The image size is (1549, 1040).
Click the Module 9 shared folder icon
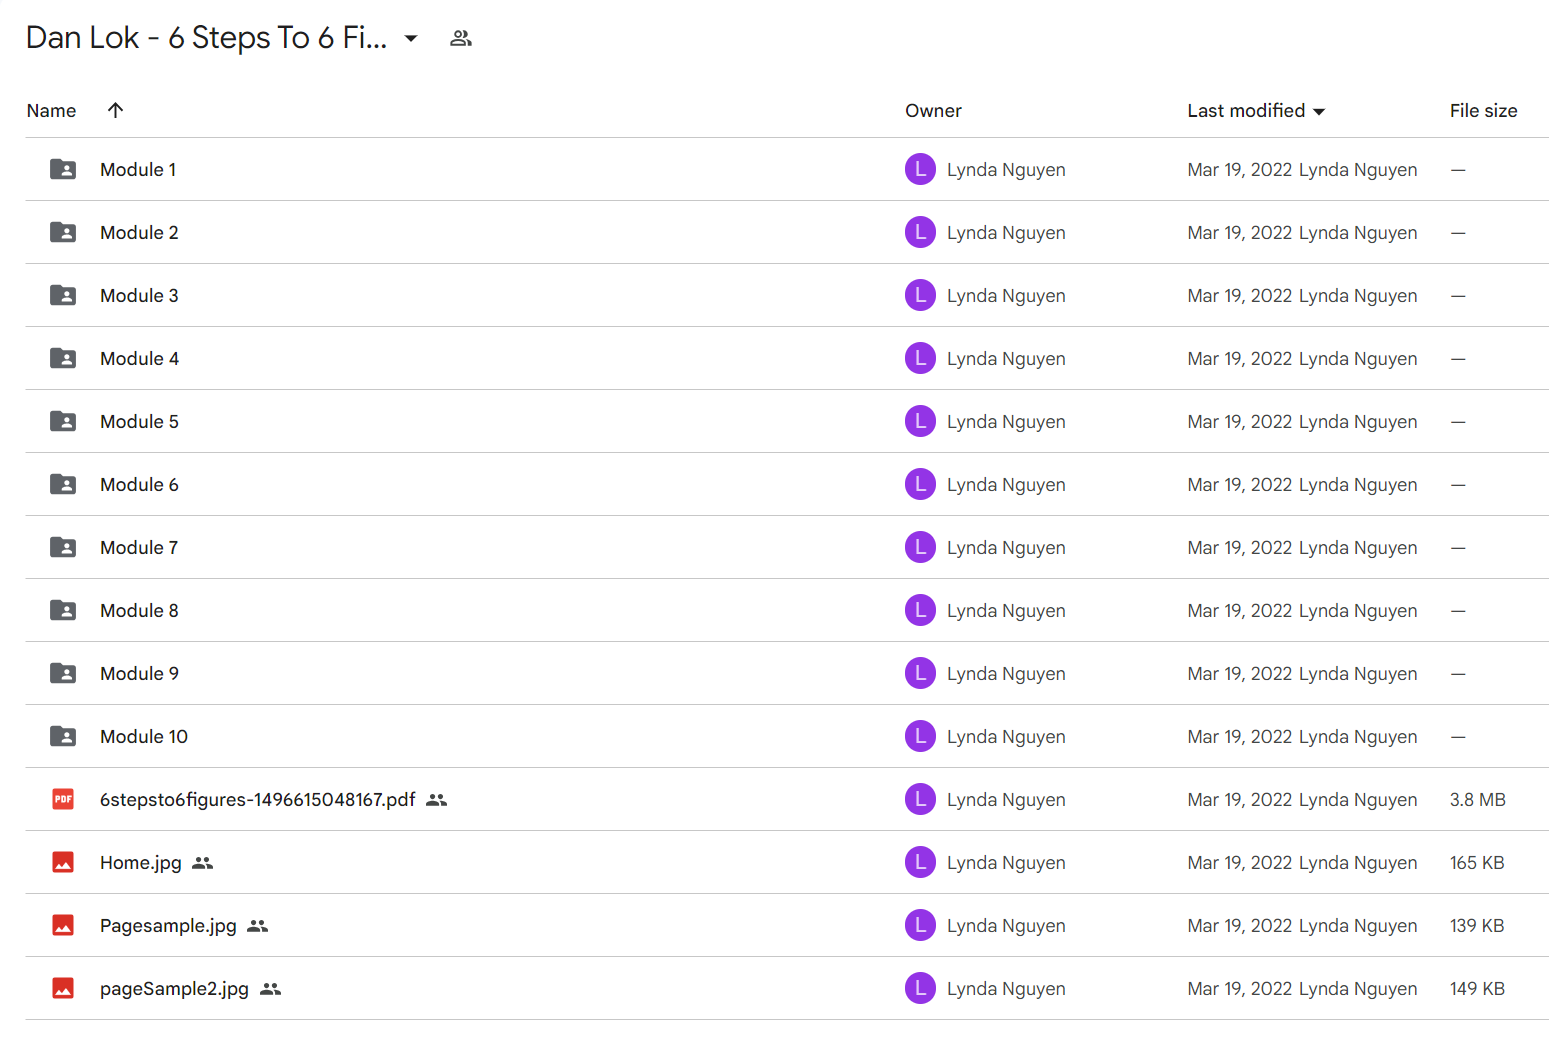pyautogui.click(x=63, y=673)
